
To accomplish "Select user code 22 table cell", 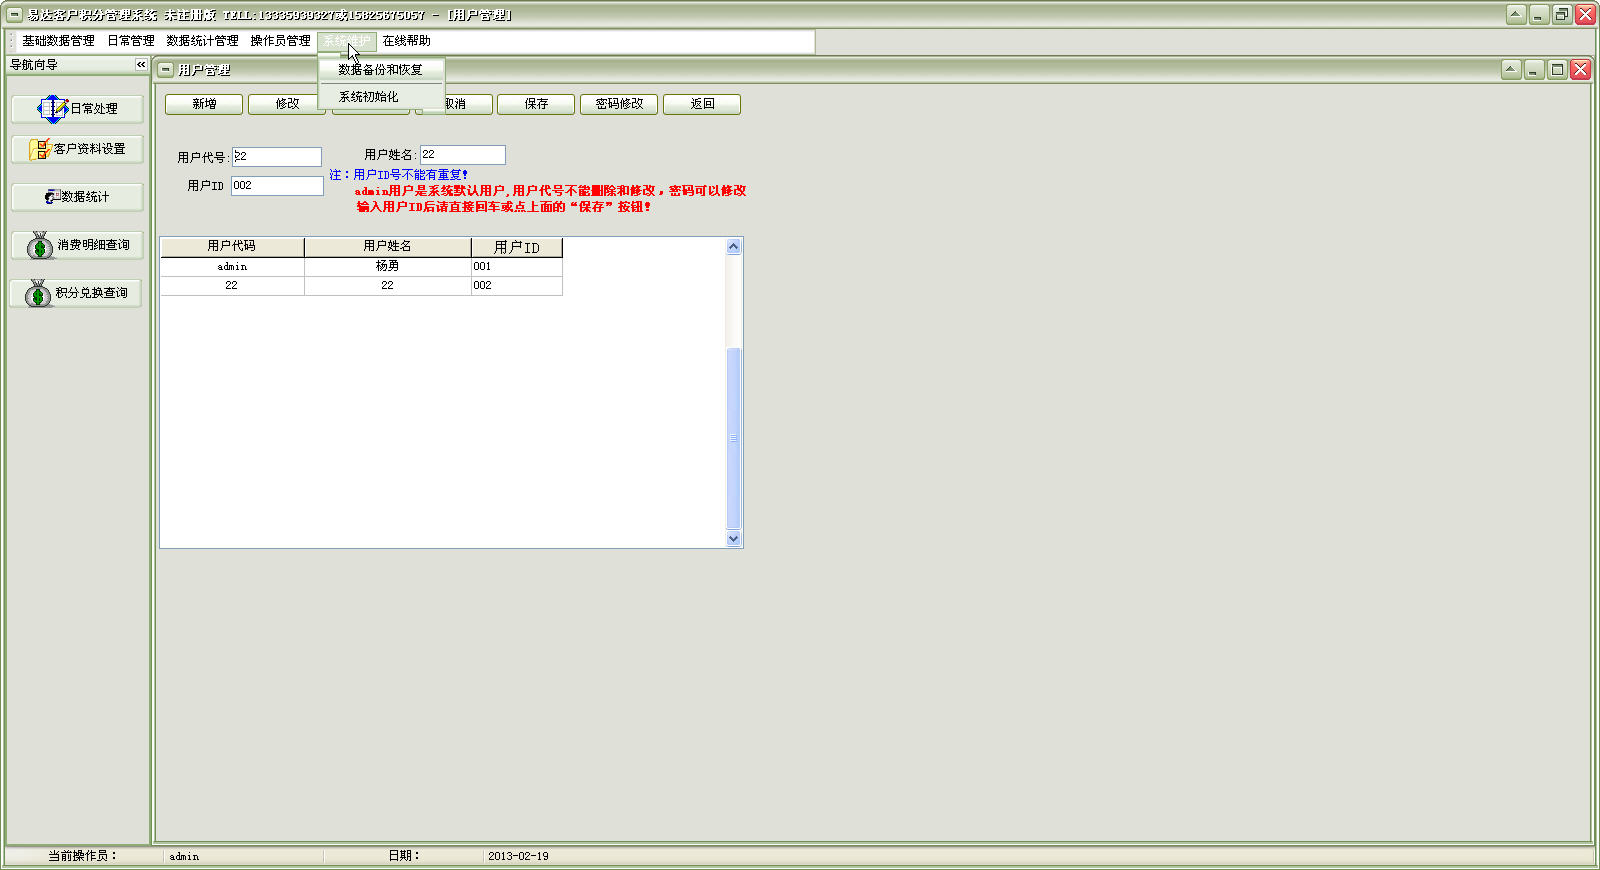I will [x=232, y=286].
